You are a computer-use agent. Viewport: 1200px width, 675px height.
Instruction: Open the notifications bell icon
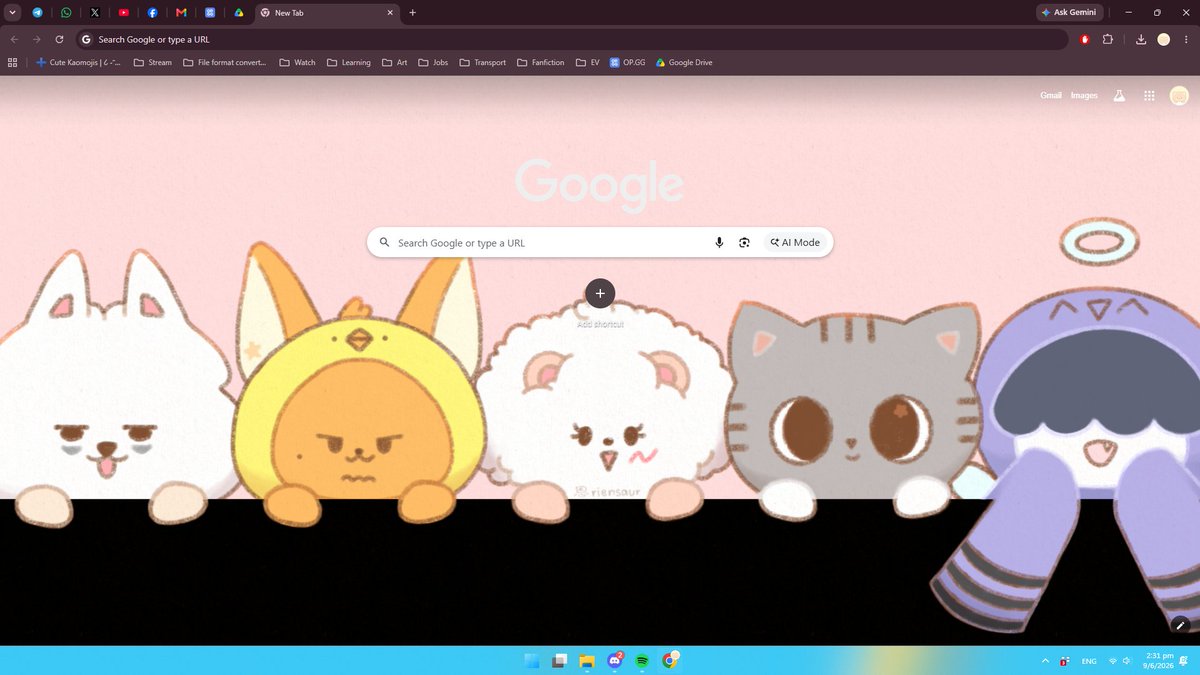click(1183, 661)
